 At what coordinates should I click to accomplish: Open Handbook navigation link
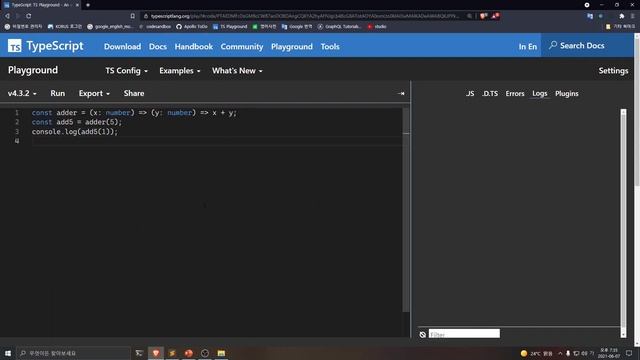193,47
